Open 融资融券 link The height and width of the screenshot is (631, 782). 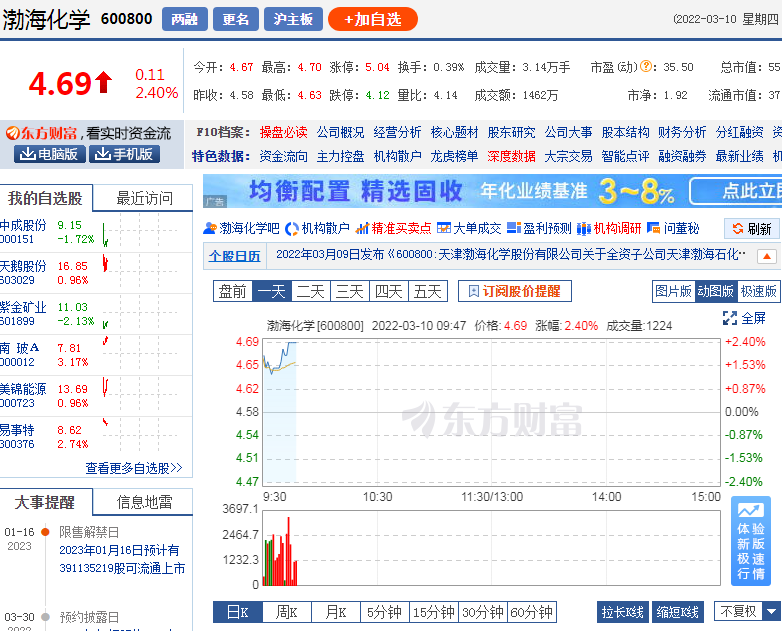click(x=682, y=157)
